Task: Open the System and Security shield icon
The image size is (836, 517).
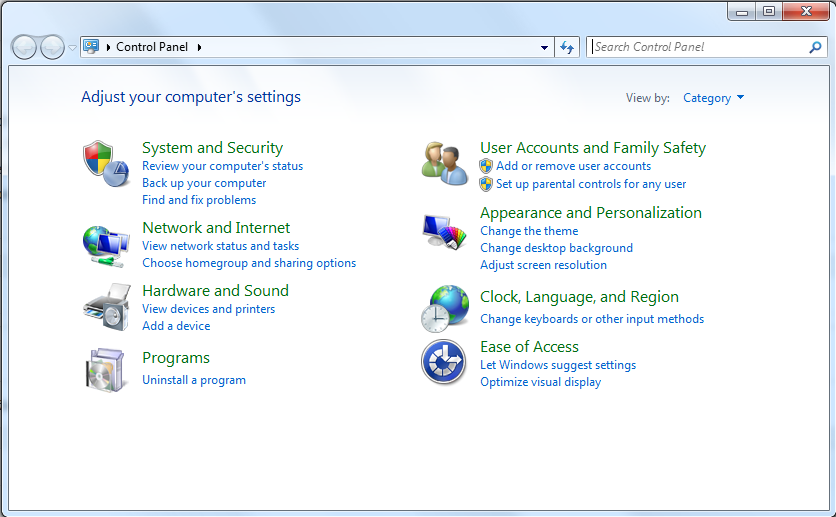Action: [106, 164]
